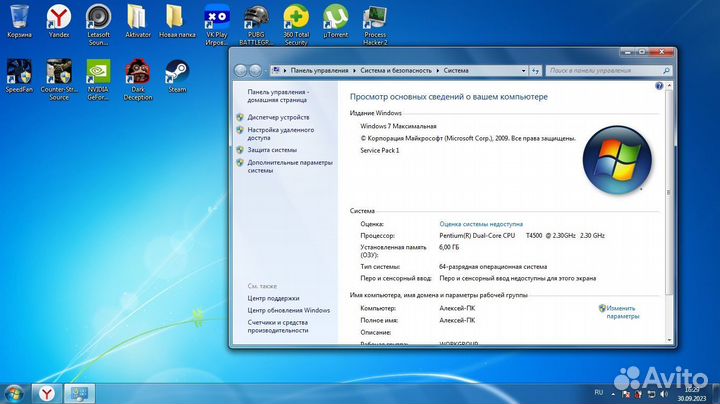Click the search magnifier icon
720x404 pixels.
(x=666, y=71)
